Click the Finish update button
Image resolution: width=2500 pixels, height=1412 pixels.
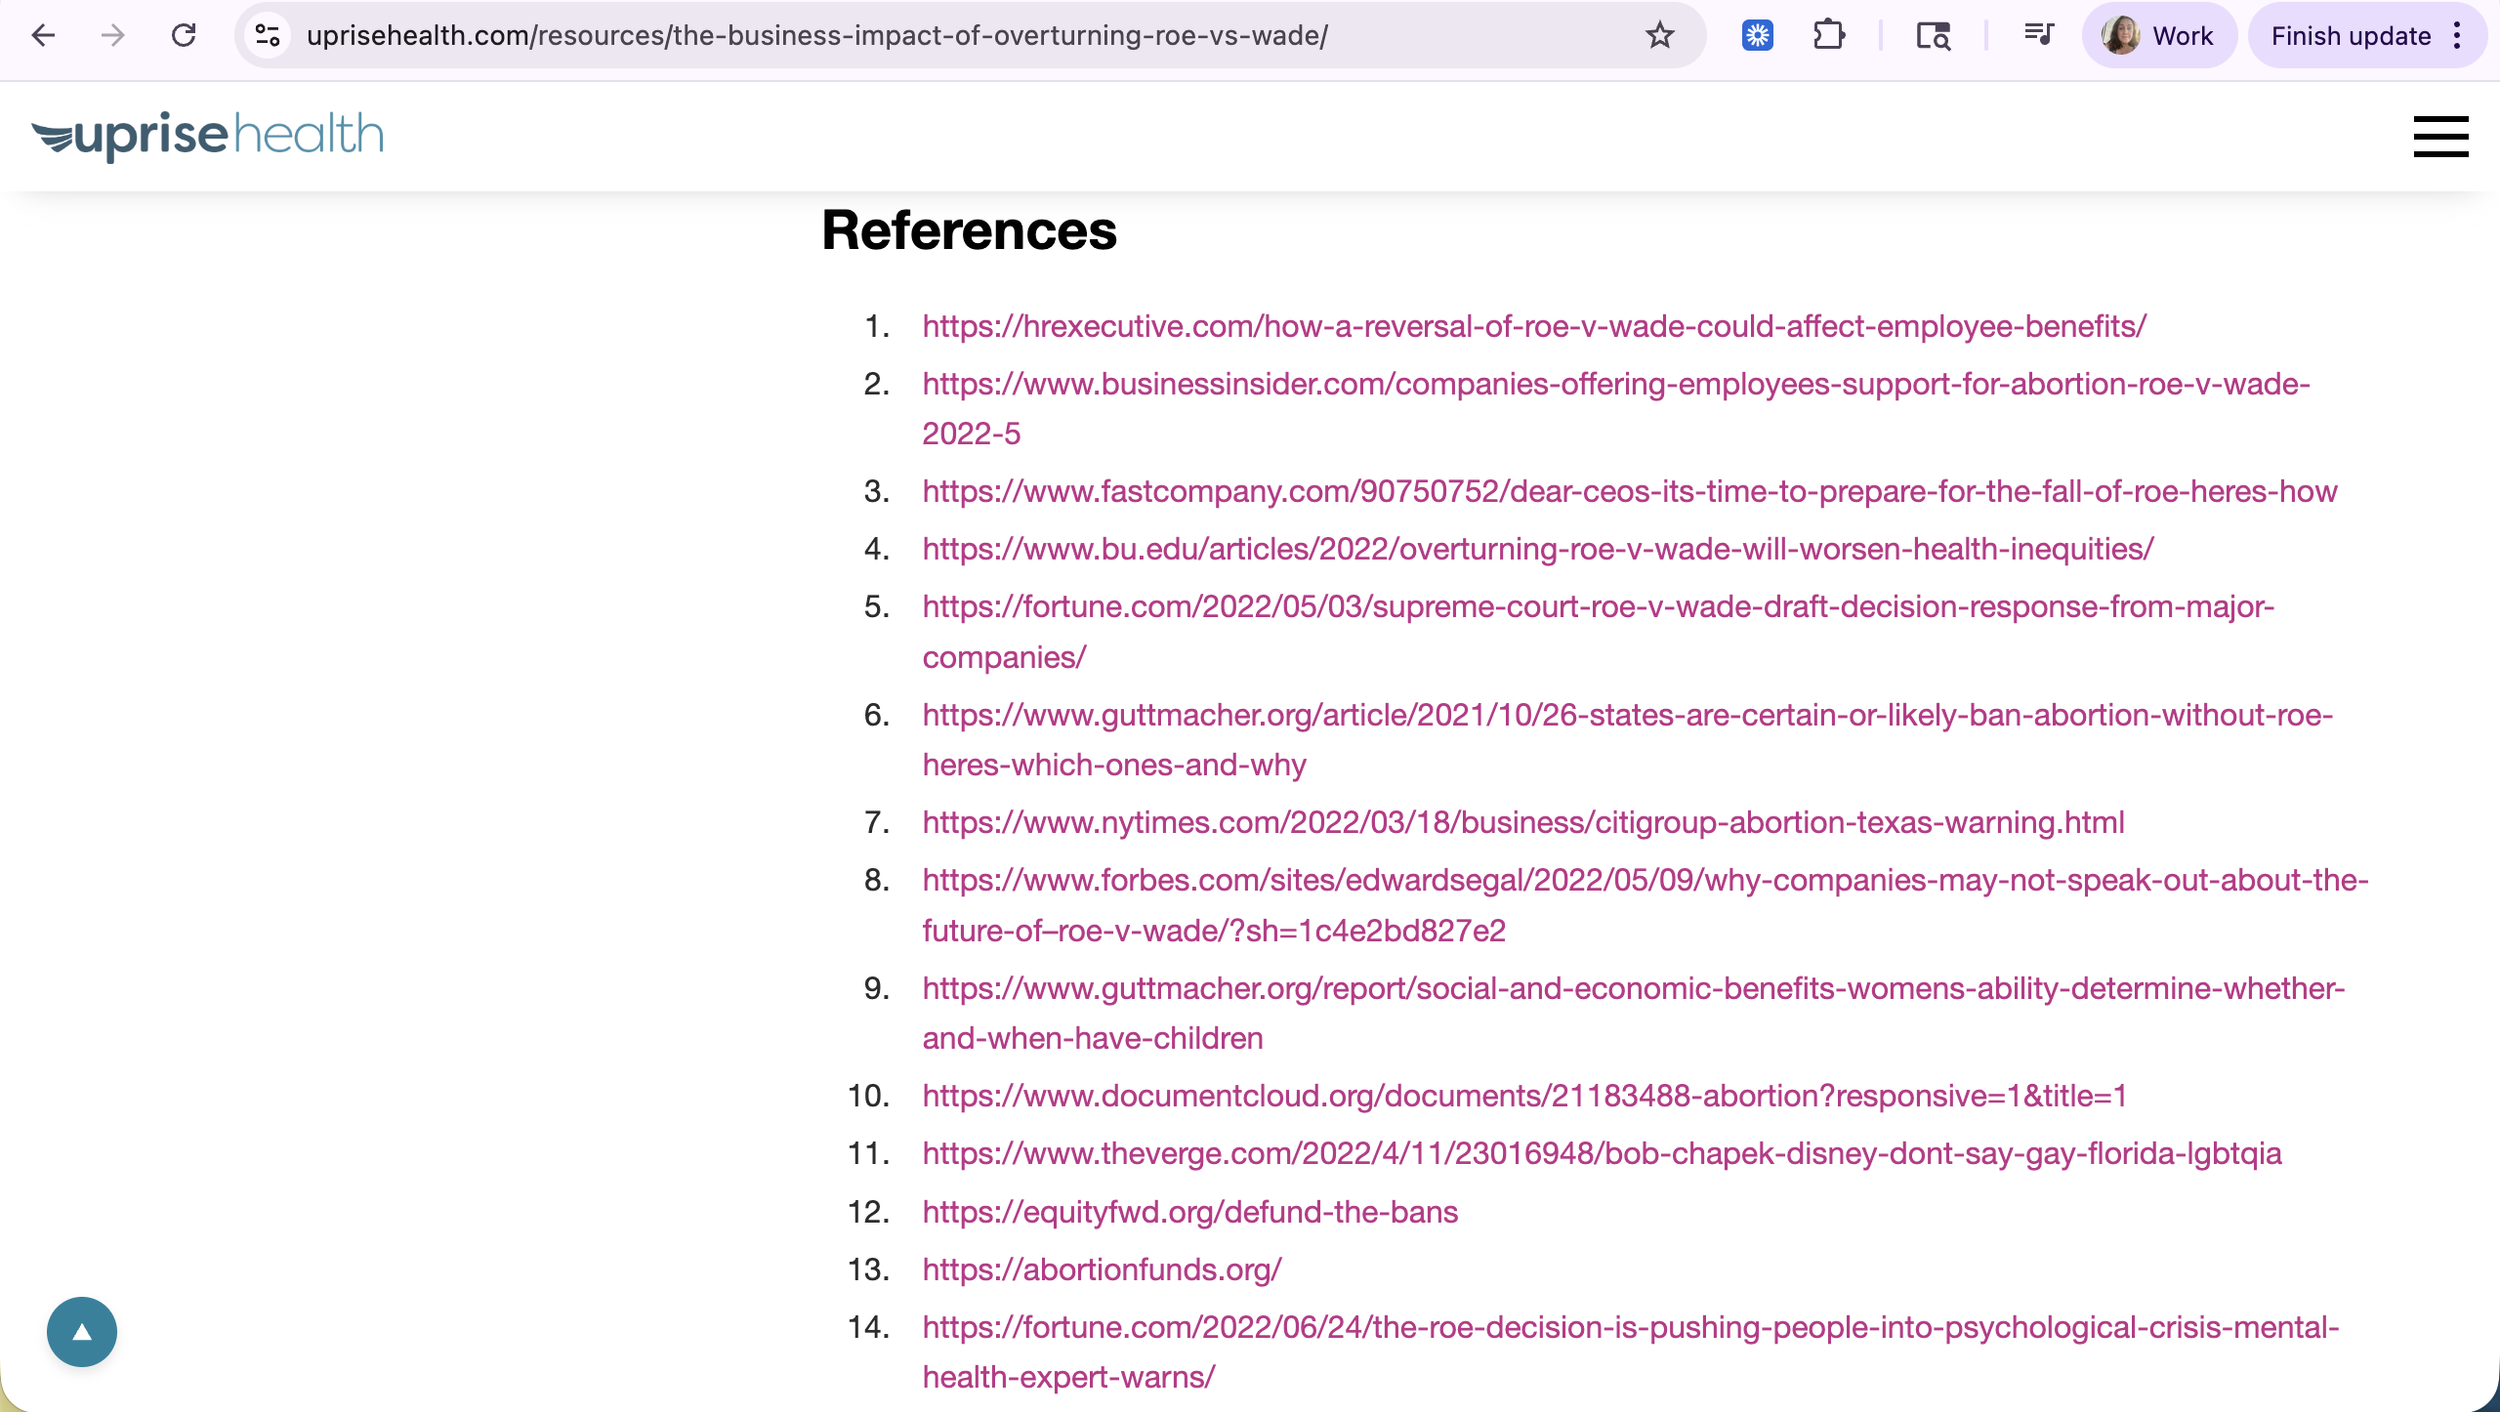(x=2350, y=36)
